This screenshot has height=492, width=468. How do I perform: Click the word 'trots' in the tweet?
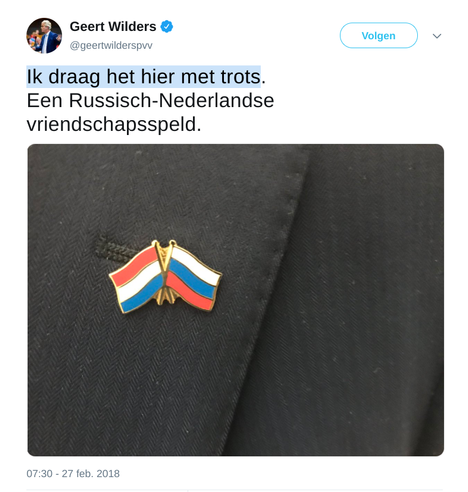[241, 77]
